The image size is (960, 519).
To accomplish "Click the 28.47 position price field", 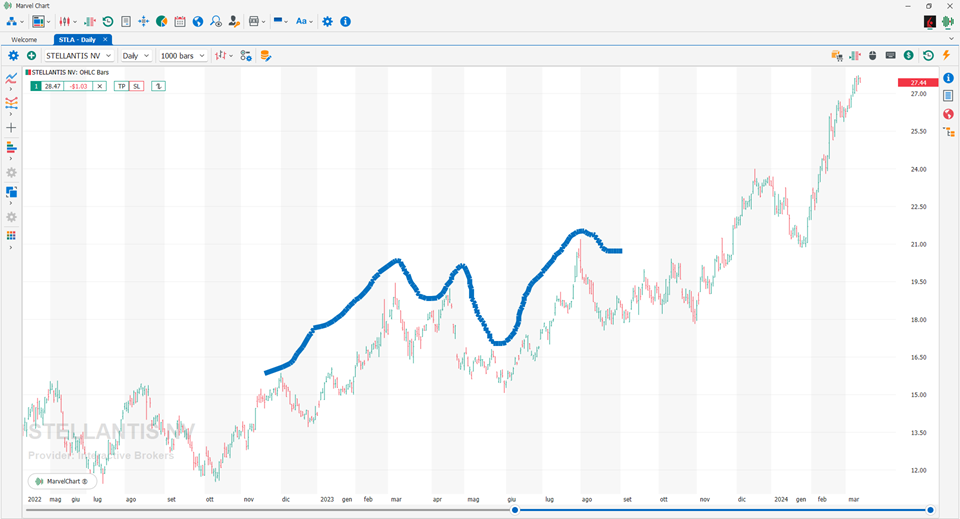I will pyautogui.click(x=53, y=86).
